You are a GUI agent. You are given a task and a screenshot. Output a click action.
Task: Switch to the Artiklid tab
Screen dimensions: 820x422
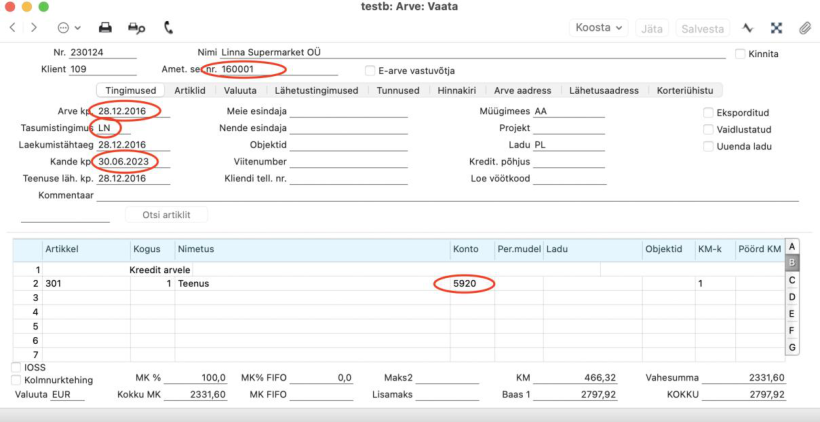click(190, 90)
